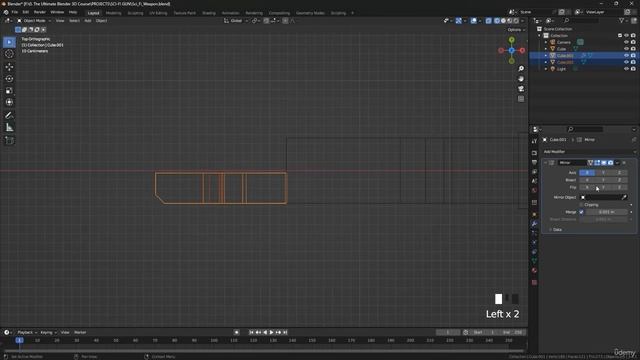
Task: Switch to the Shading workspace tab
Action: [209, 13]
